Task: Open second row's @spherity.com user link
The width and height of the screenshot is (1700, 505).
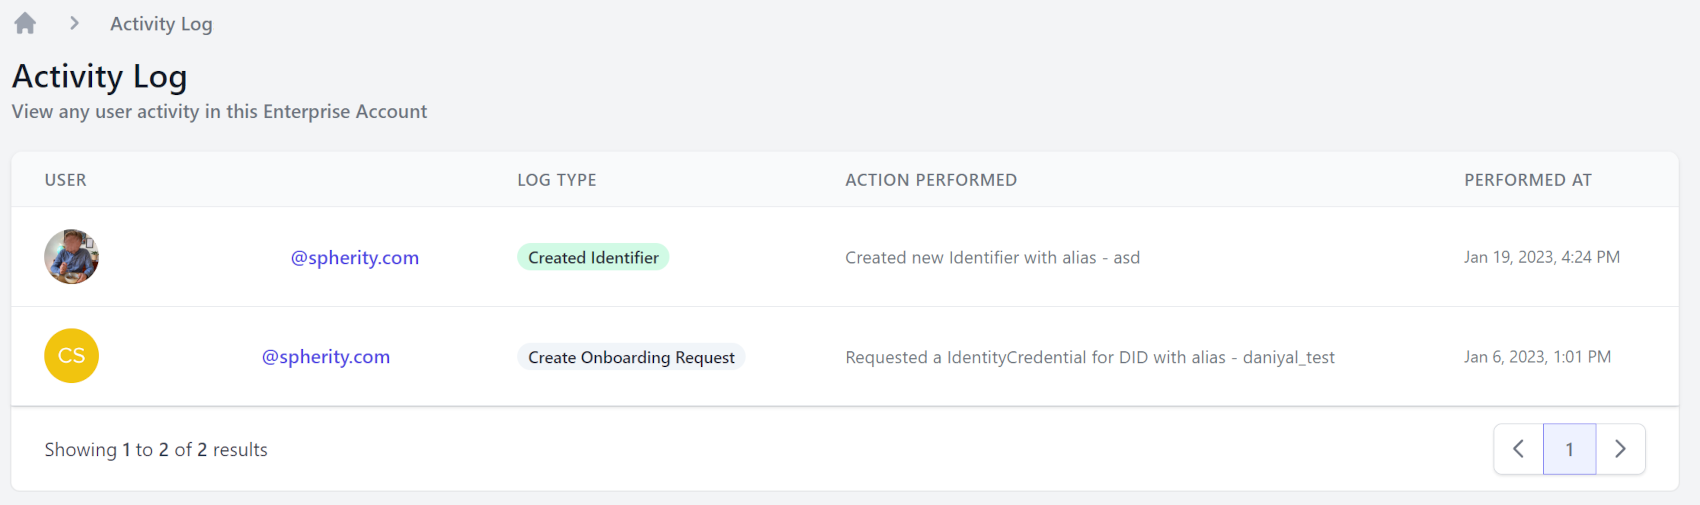Action: coord(325,357)
